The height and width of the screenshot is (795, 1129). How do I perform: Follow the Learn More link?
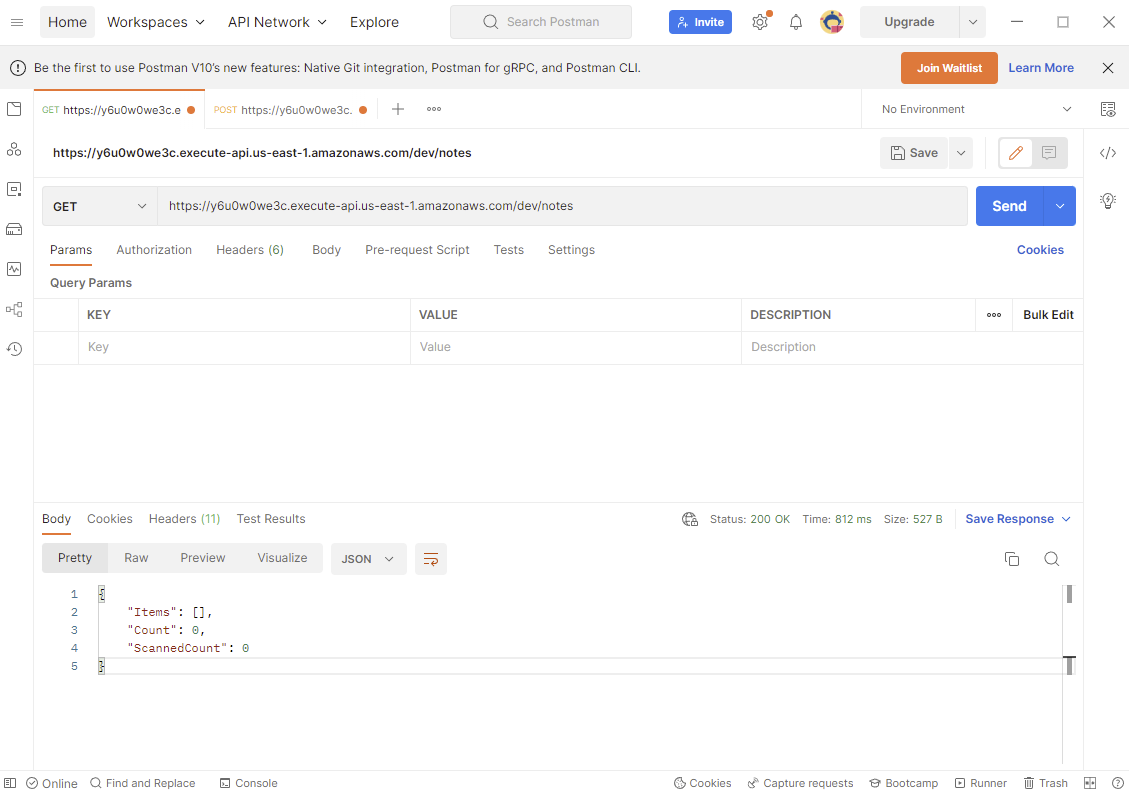click(x=1041, y=68)
